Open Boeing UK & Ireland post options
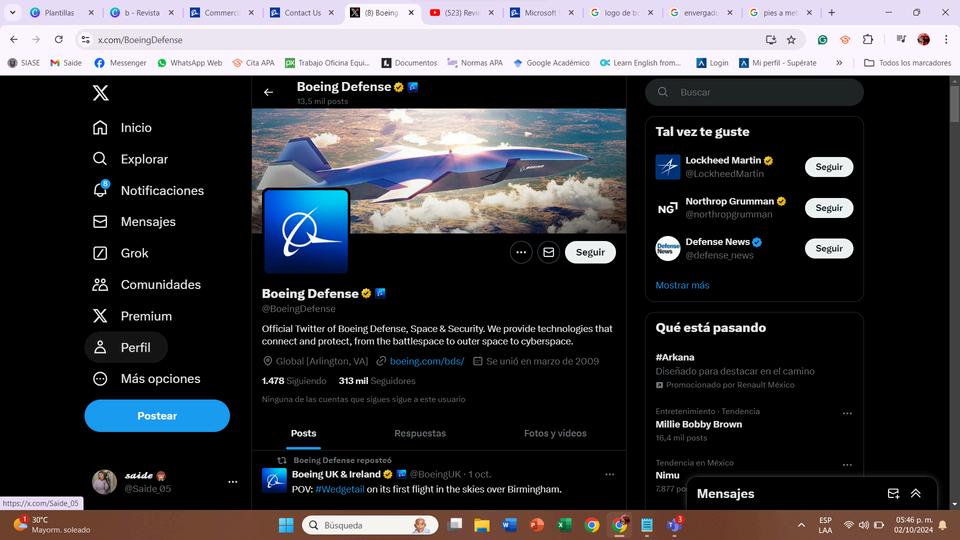The image size is (960, 540). click(x=610, y=474)
